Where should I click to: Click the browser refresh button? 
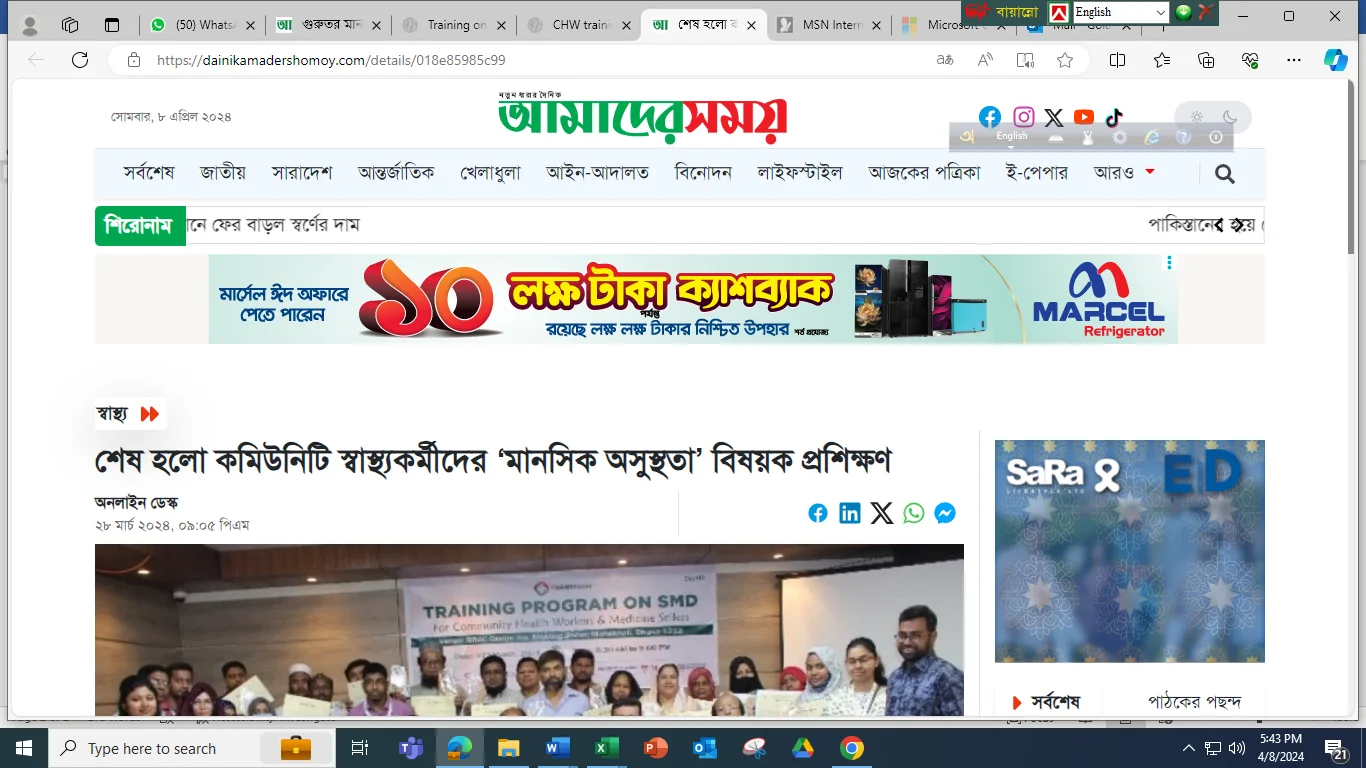tap(80, 60)
